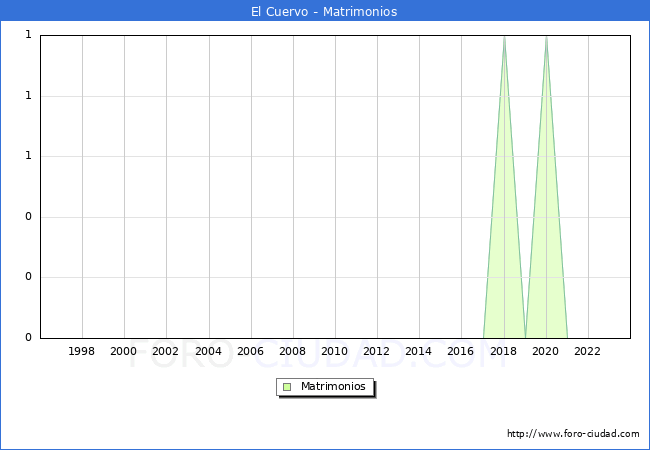The image size is (650, 450).
Task: Click the 2020 peak of the chart
Action: (x=546, y=38)
